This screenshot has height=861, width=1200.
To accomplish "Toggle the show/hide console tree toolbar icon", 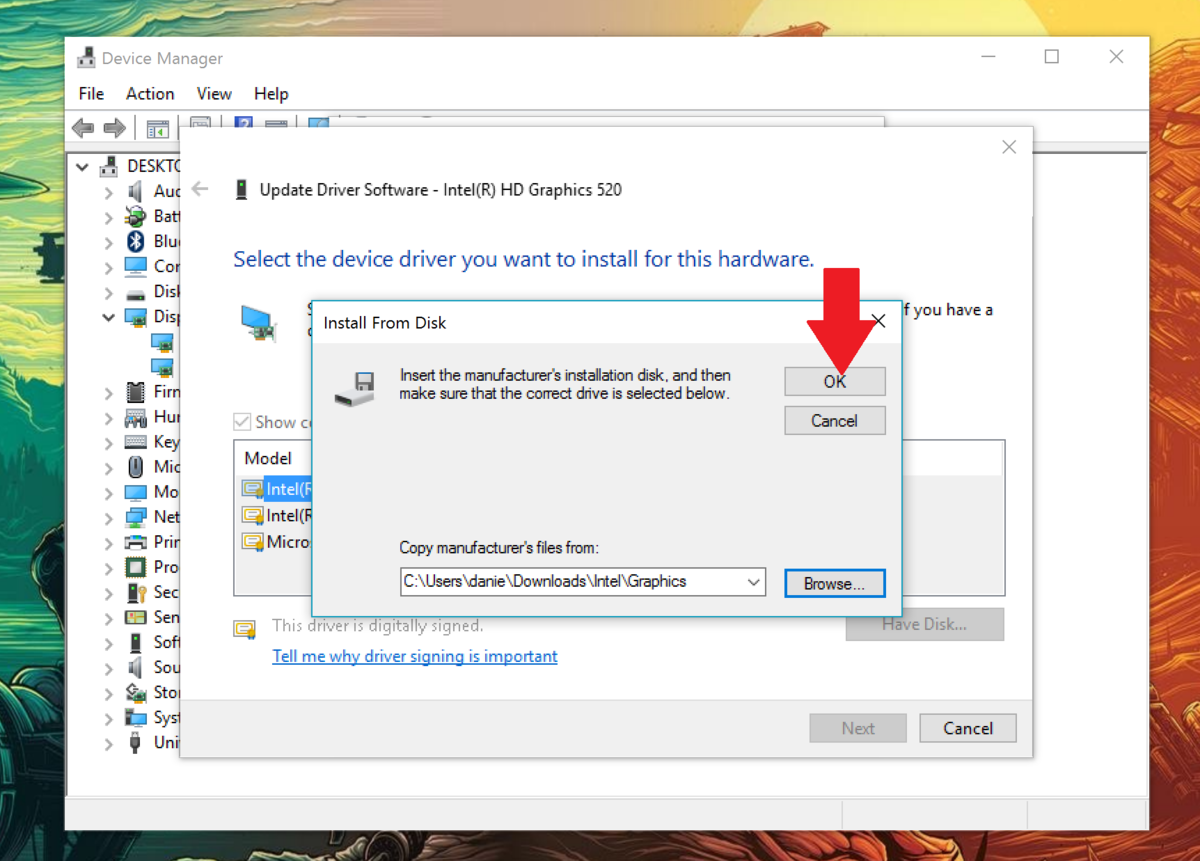I will click(157, 128).
